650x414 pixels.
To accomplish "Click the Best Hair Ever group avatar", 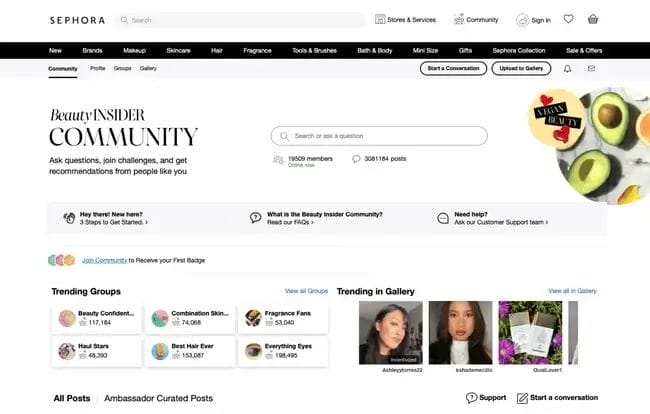I will pos(160,351).
